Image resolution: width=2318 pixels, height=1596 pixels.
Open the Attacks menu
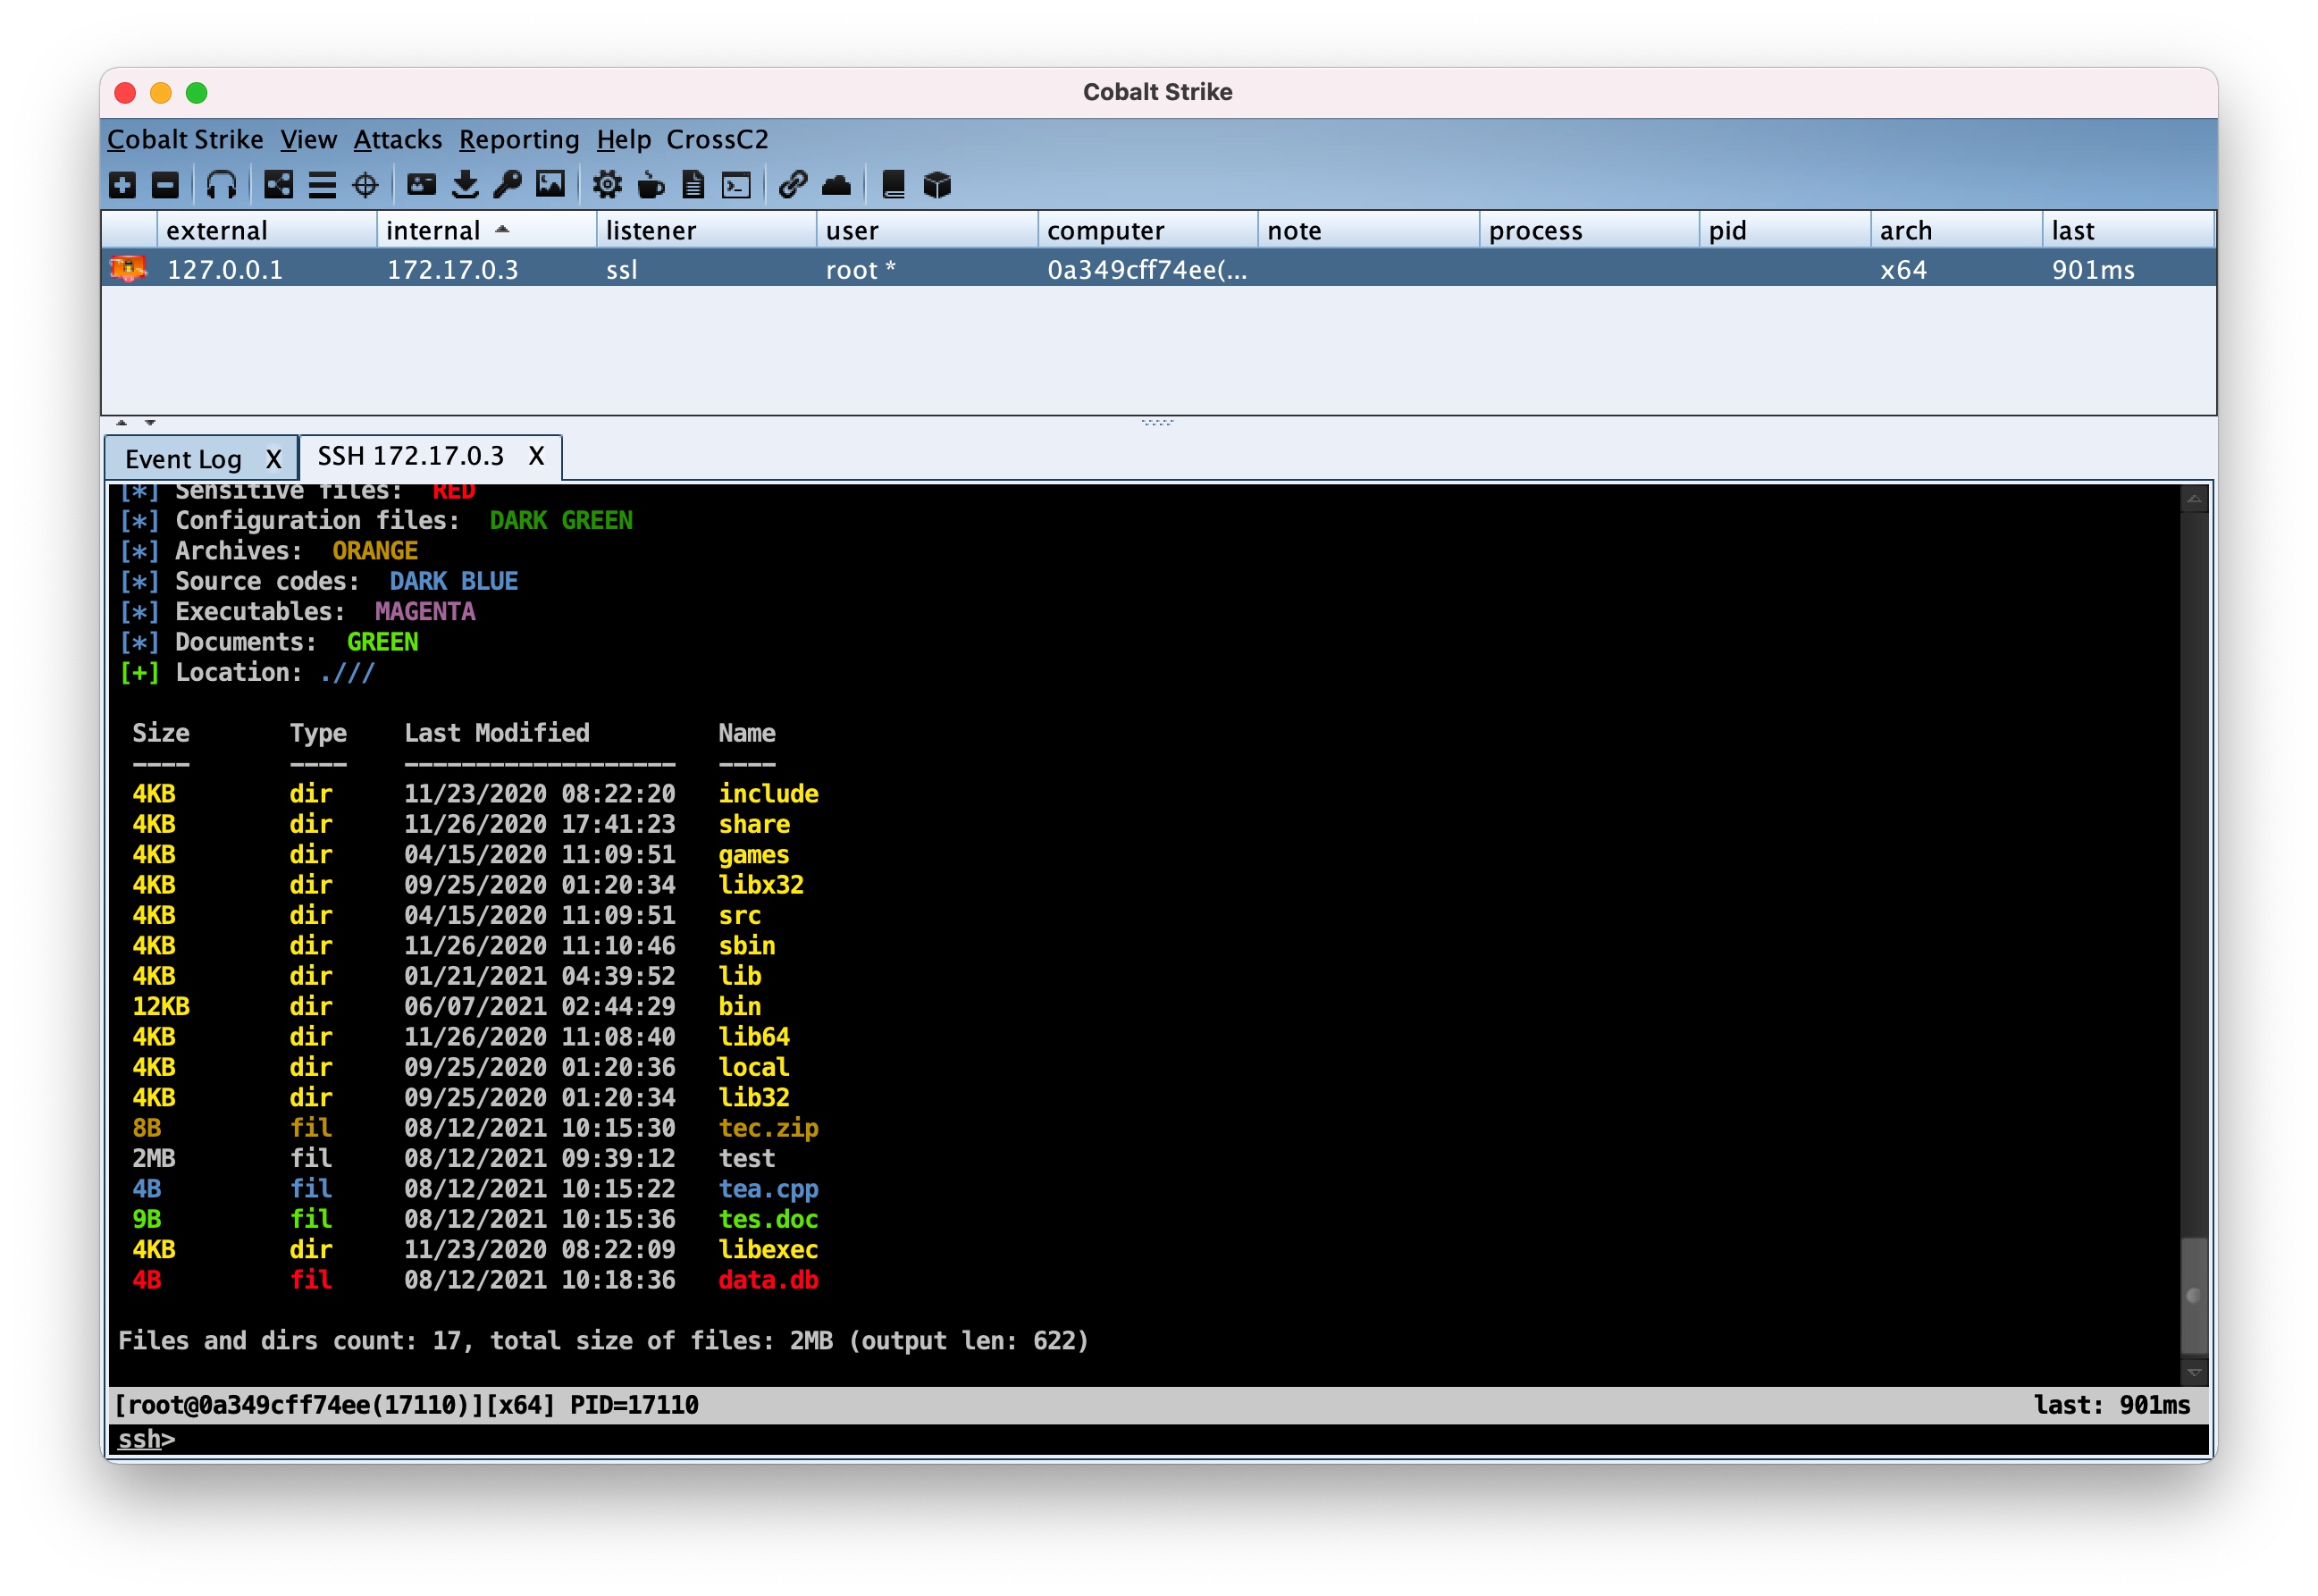point(397,139)
